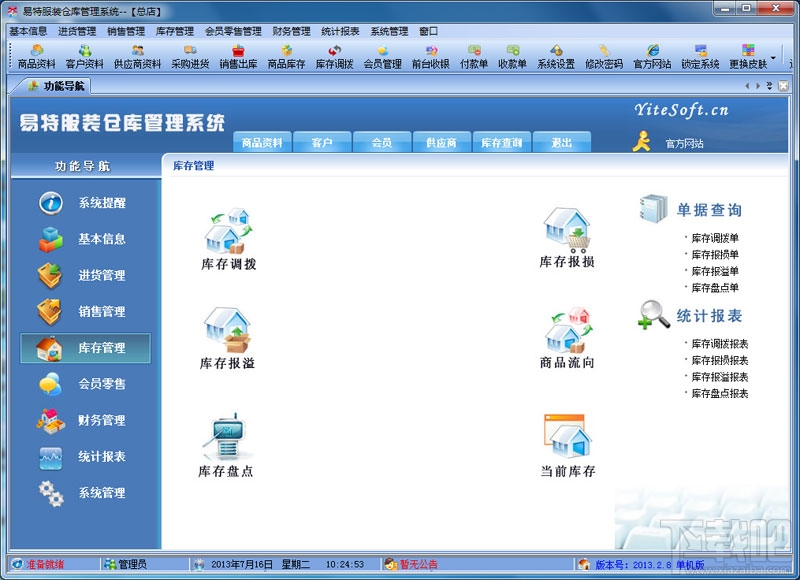The image size is (800, 580).
Task: Click 会员 banner tab
Action: click(x=382, y=142)
